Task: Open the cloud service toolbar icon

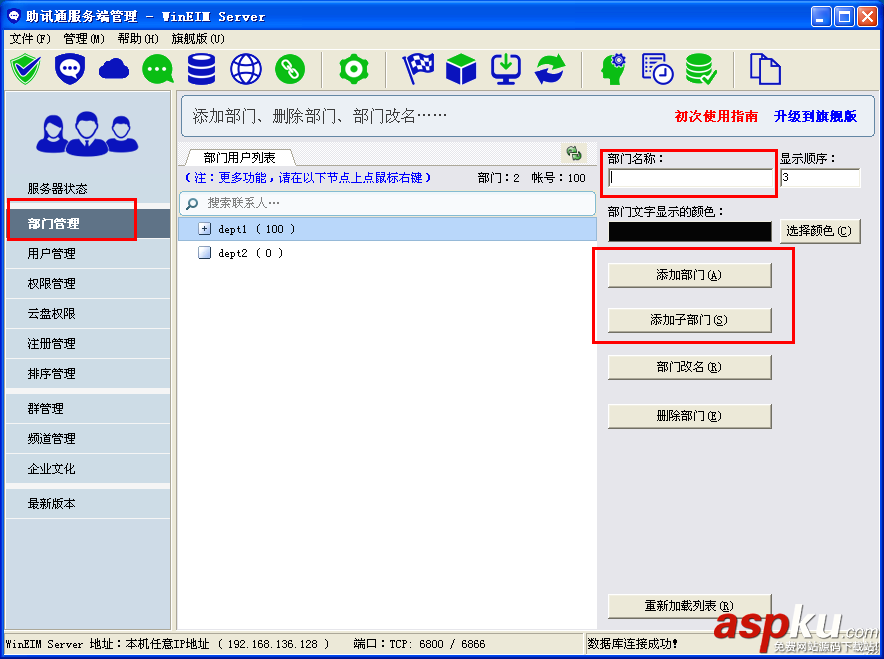Action: (x=113, y=69)
